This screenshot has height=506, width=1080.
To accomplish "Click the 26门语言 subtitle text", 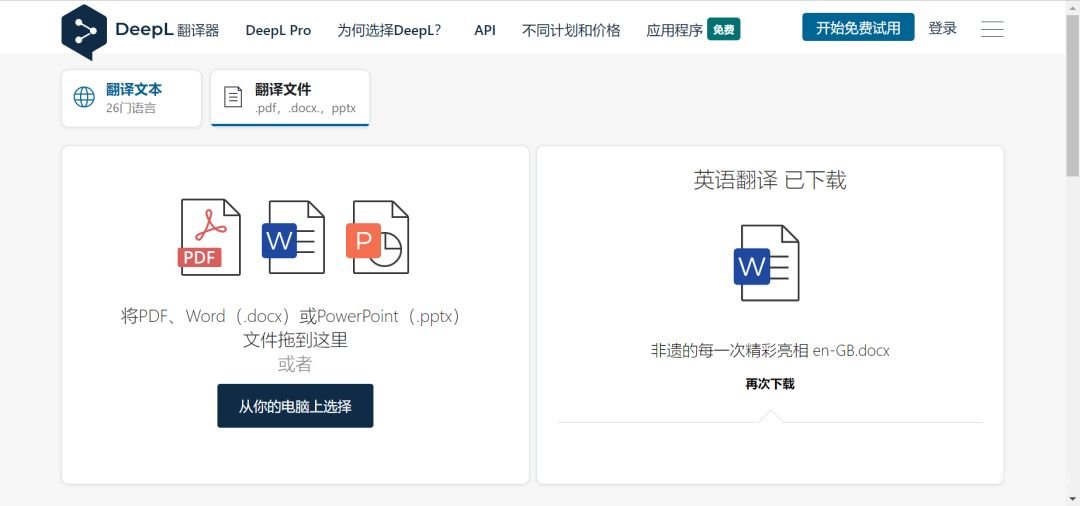I will pyautogui.click(x=131, y=108).
